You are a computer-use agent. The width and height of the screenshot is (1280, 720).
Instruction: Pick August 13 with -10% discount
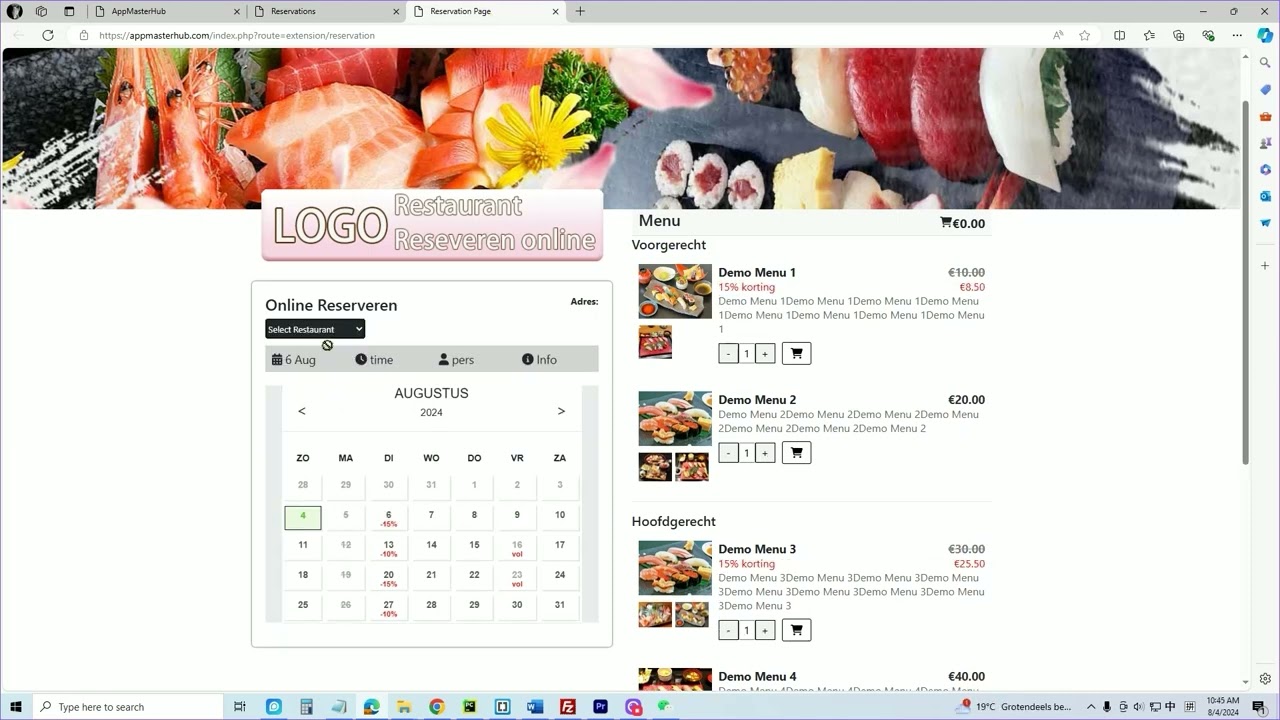pos(388,547)
